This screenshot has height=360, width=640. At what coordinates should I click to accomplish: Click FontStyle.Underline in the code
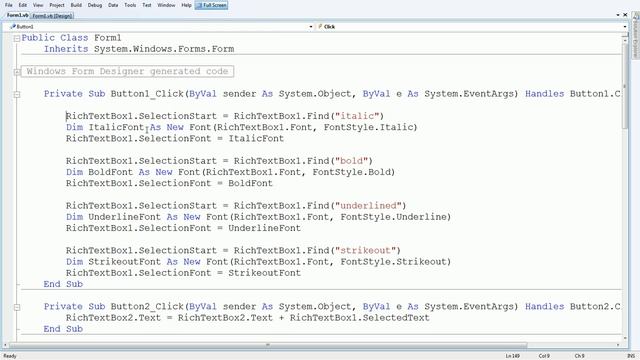click(393, 217)
